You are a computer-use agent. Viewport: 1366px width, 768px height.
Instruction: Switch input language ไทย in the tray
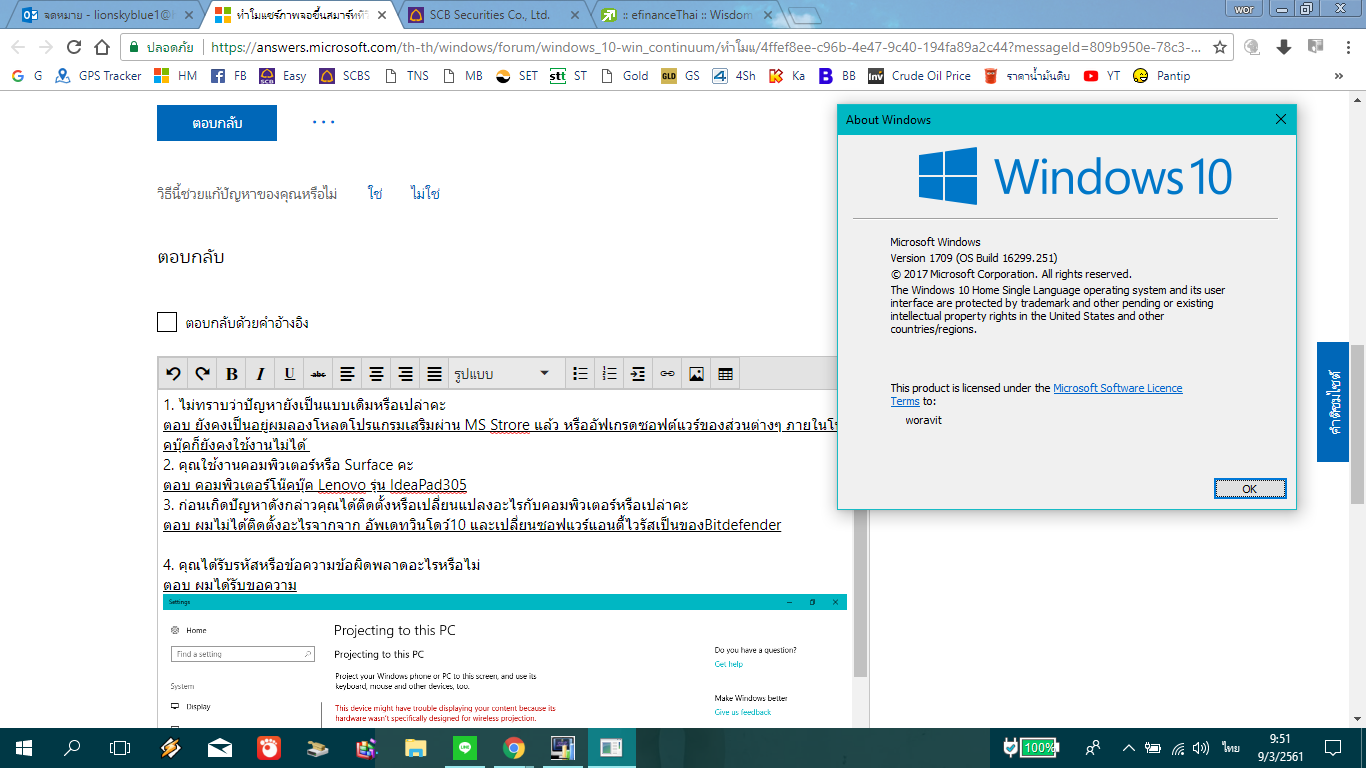click(x=1230, y=747)
